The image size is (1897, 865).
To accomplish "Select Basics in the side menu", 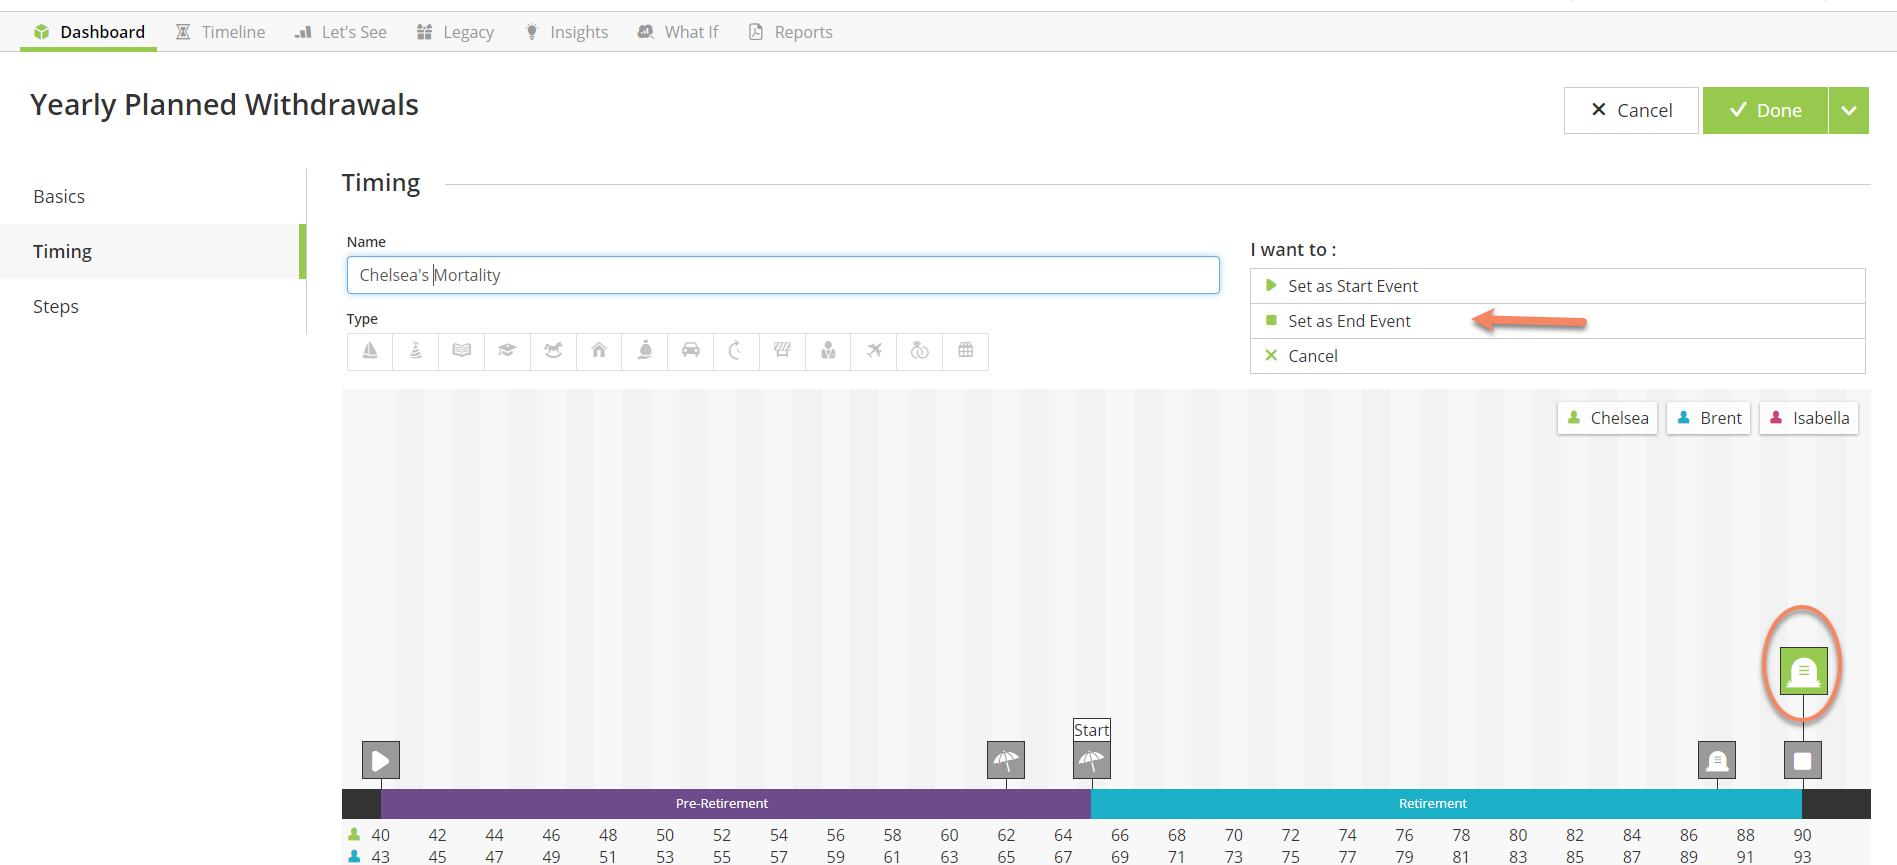I will (153, 196).
